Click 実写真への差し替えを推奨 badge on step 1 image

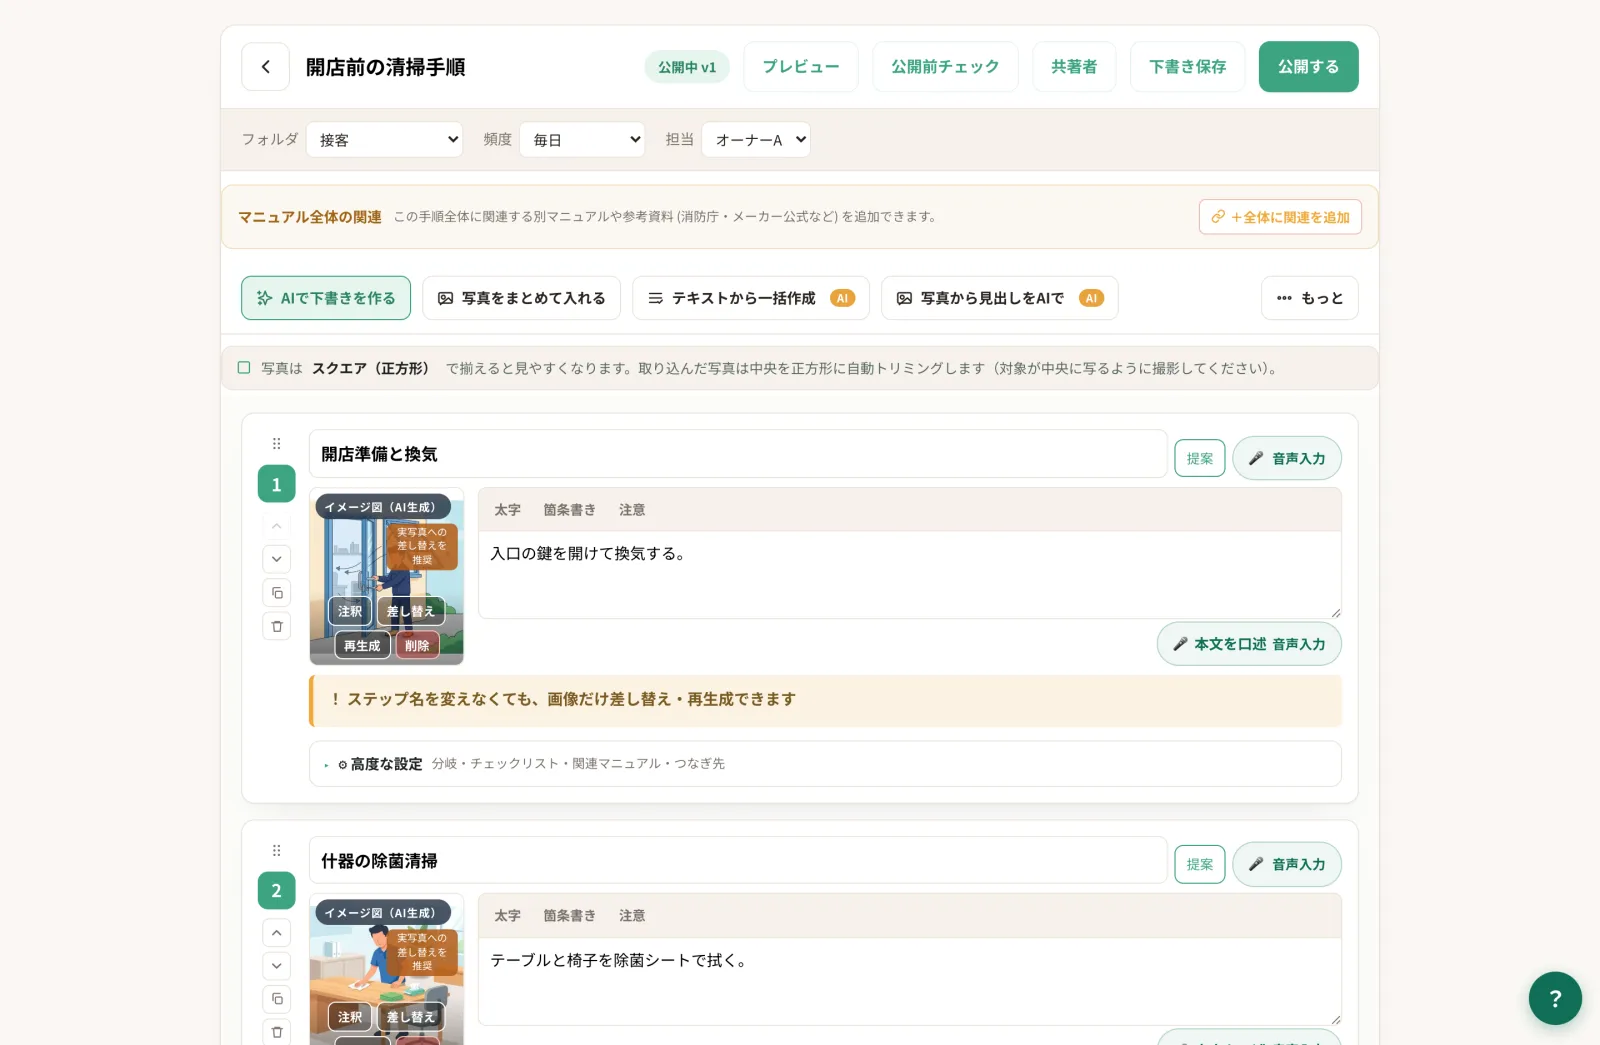click(x=422, y=546)
